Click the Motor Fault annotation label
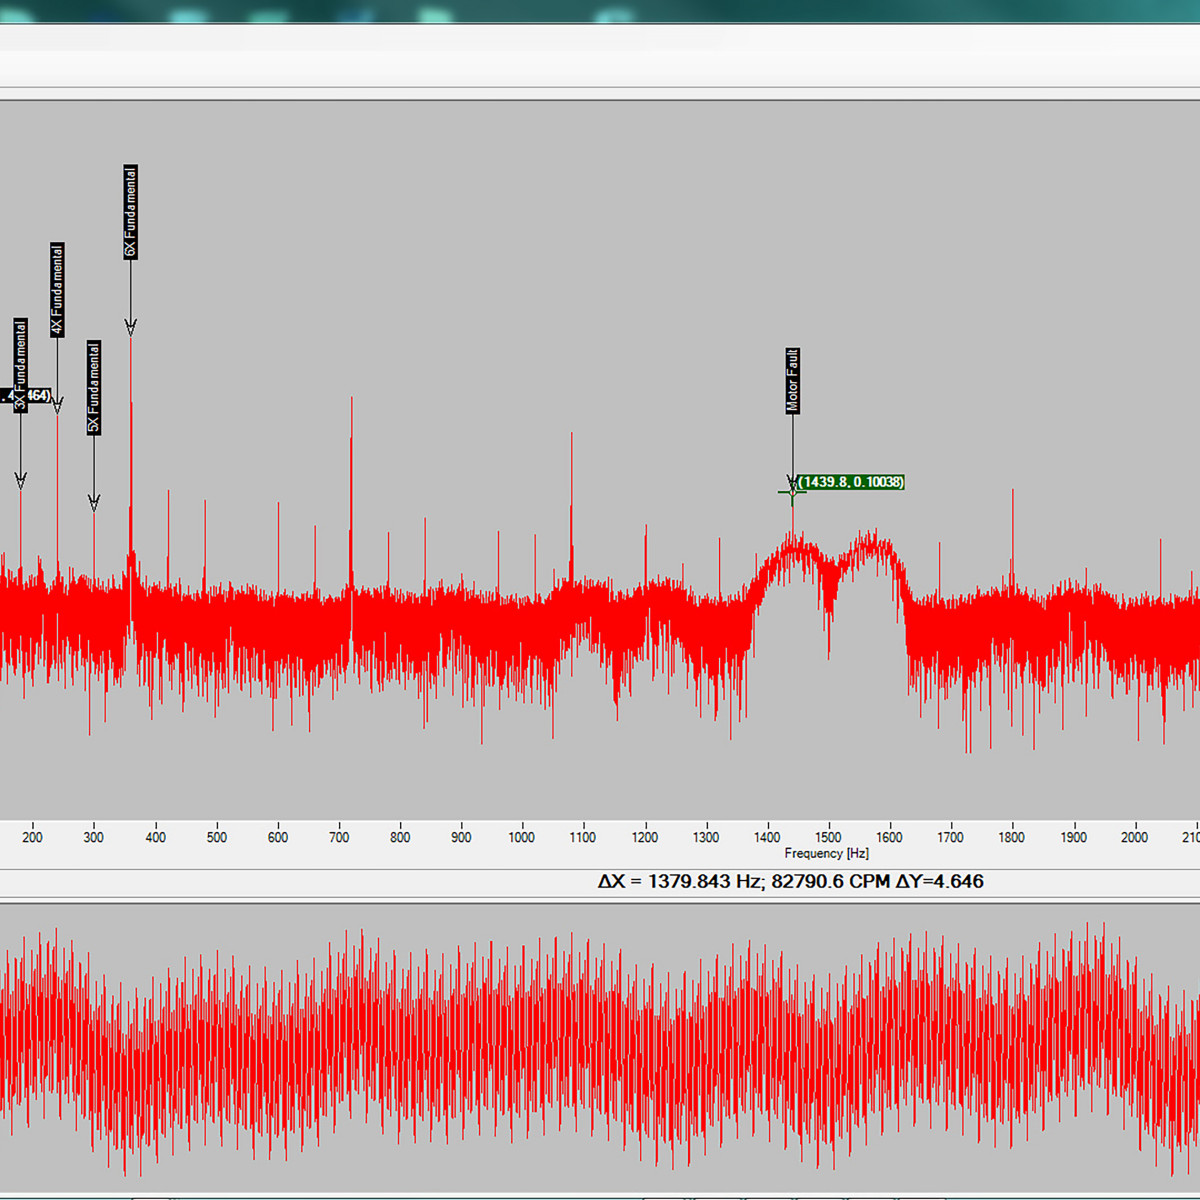Viewport: 1200px width, 1200px height. (792, 380)
